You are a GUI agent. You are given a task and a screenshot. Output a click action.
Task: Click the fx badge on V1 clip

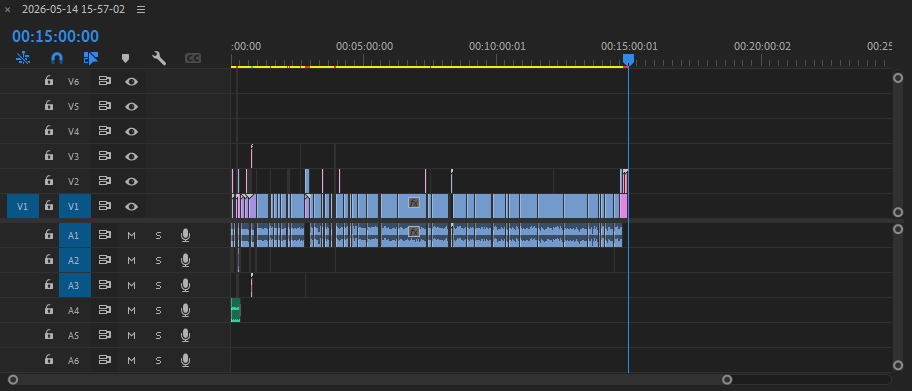pyautogui.click(x=414, y=202)
